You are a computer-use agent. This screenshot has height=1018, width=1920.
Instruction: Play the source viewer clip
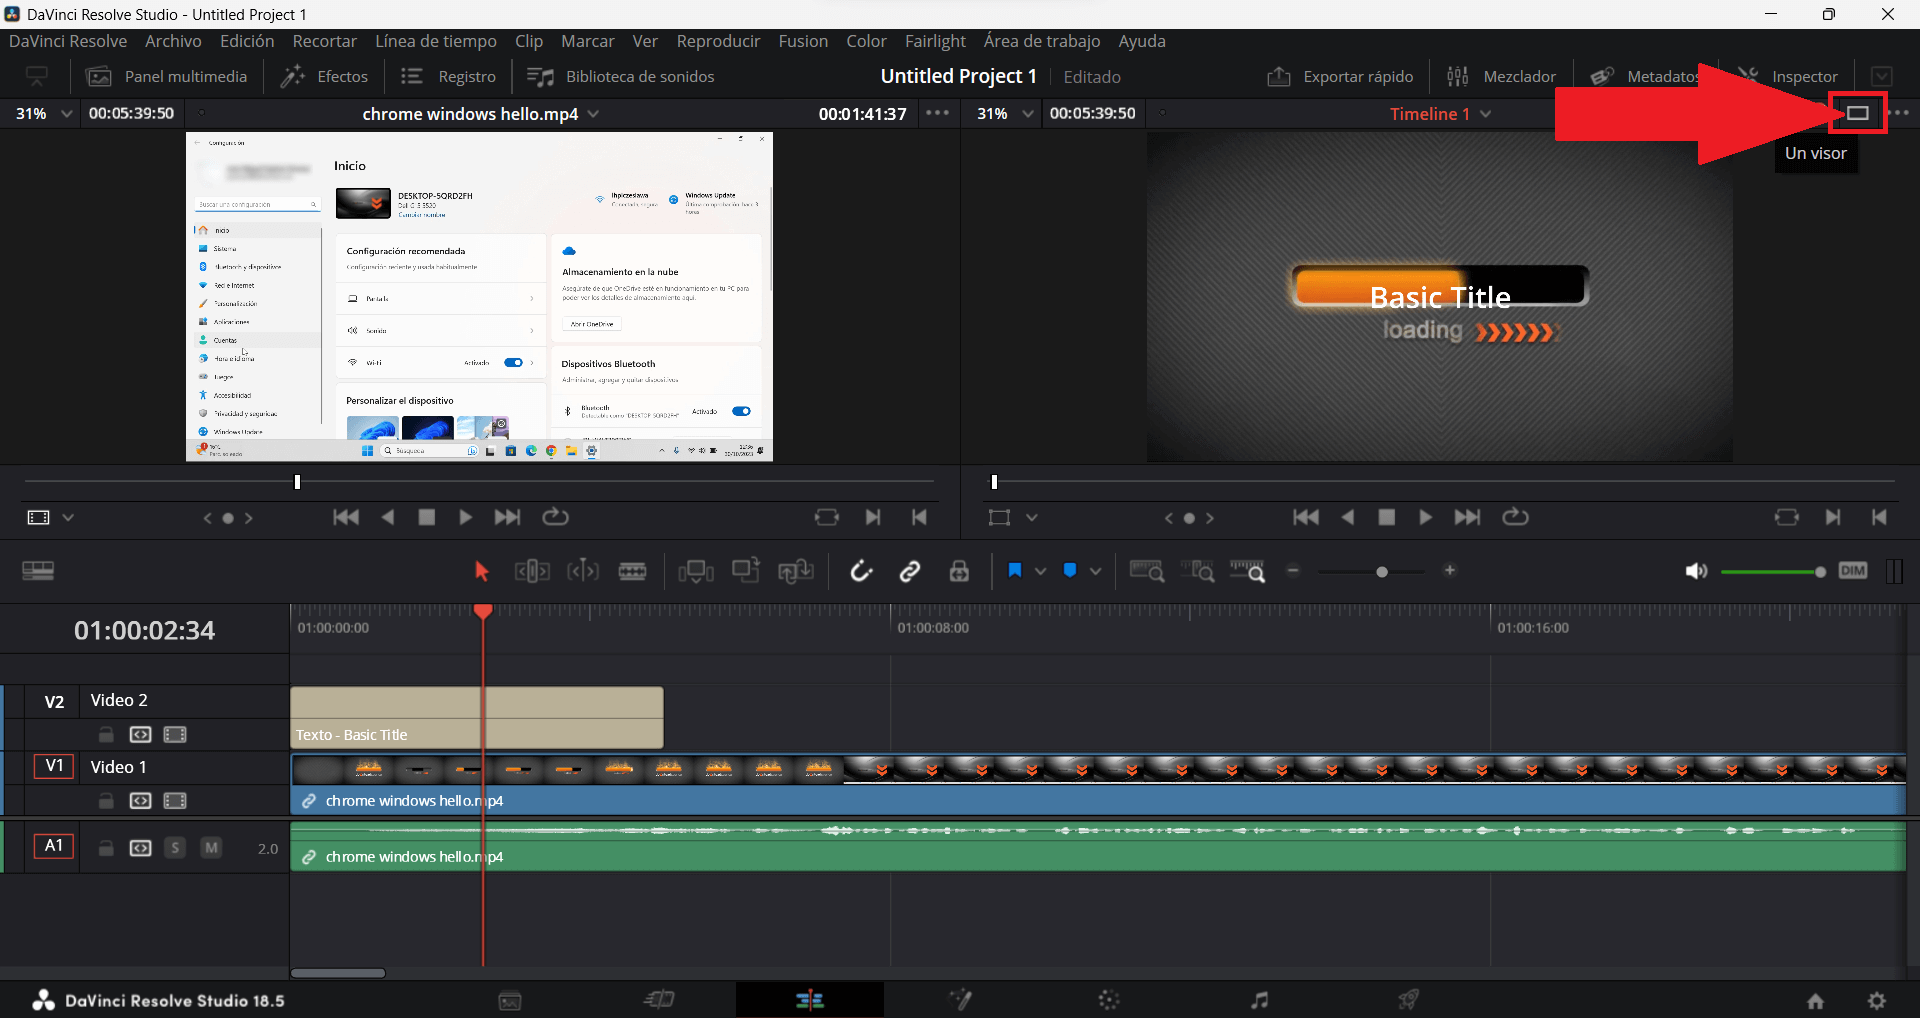coord(465,517)
